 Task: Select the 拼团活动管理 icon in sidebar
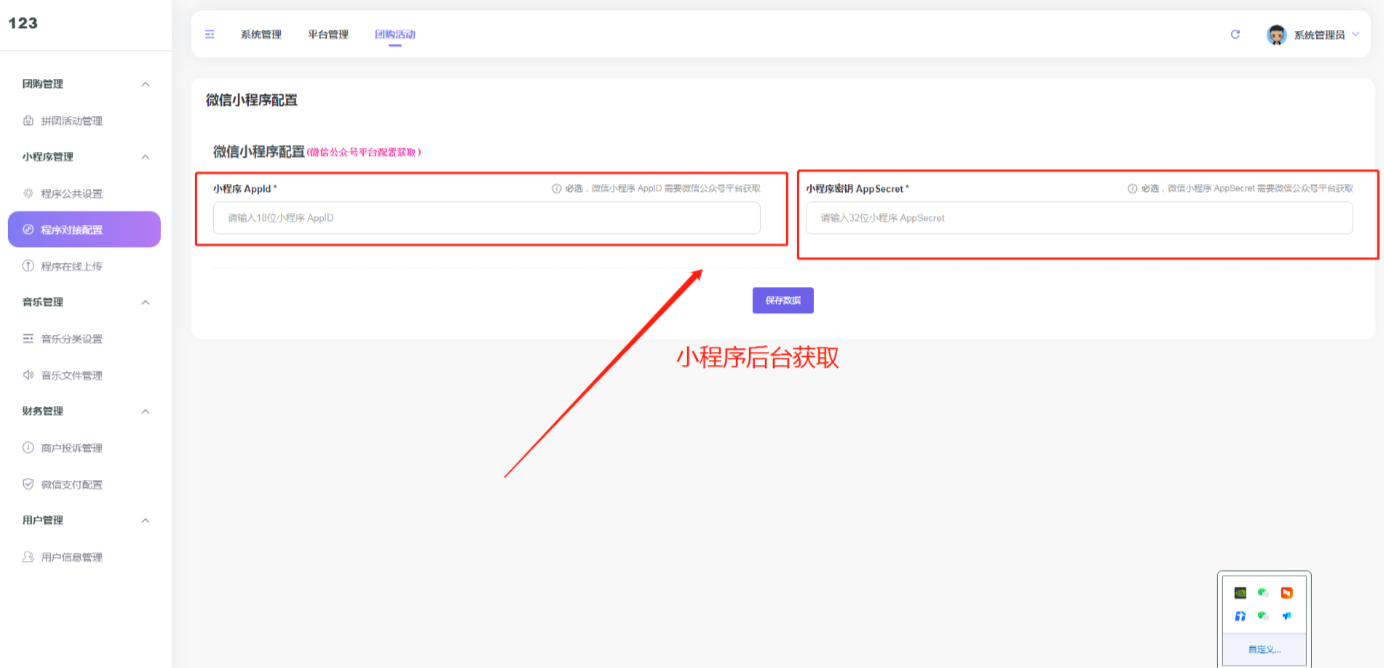click(x=27, y=120)
